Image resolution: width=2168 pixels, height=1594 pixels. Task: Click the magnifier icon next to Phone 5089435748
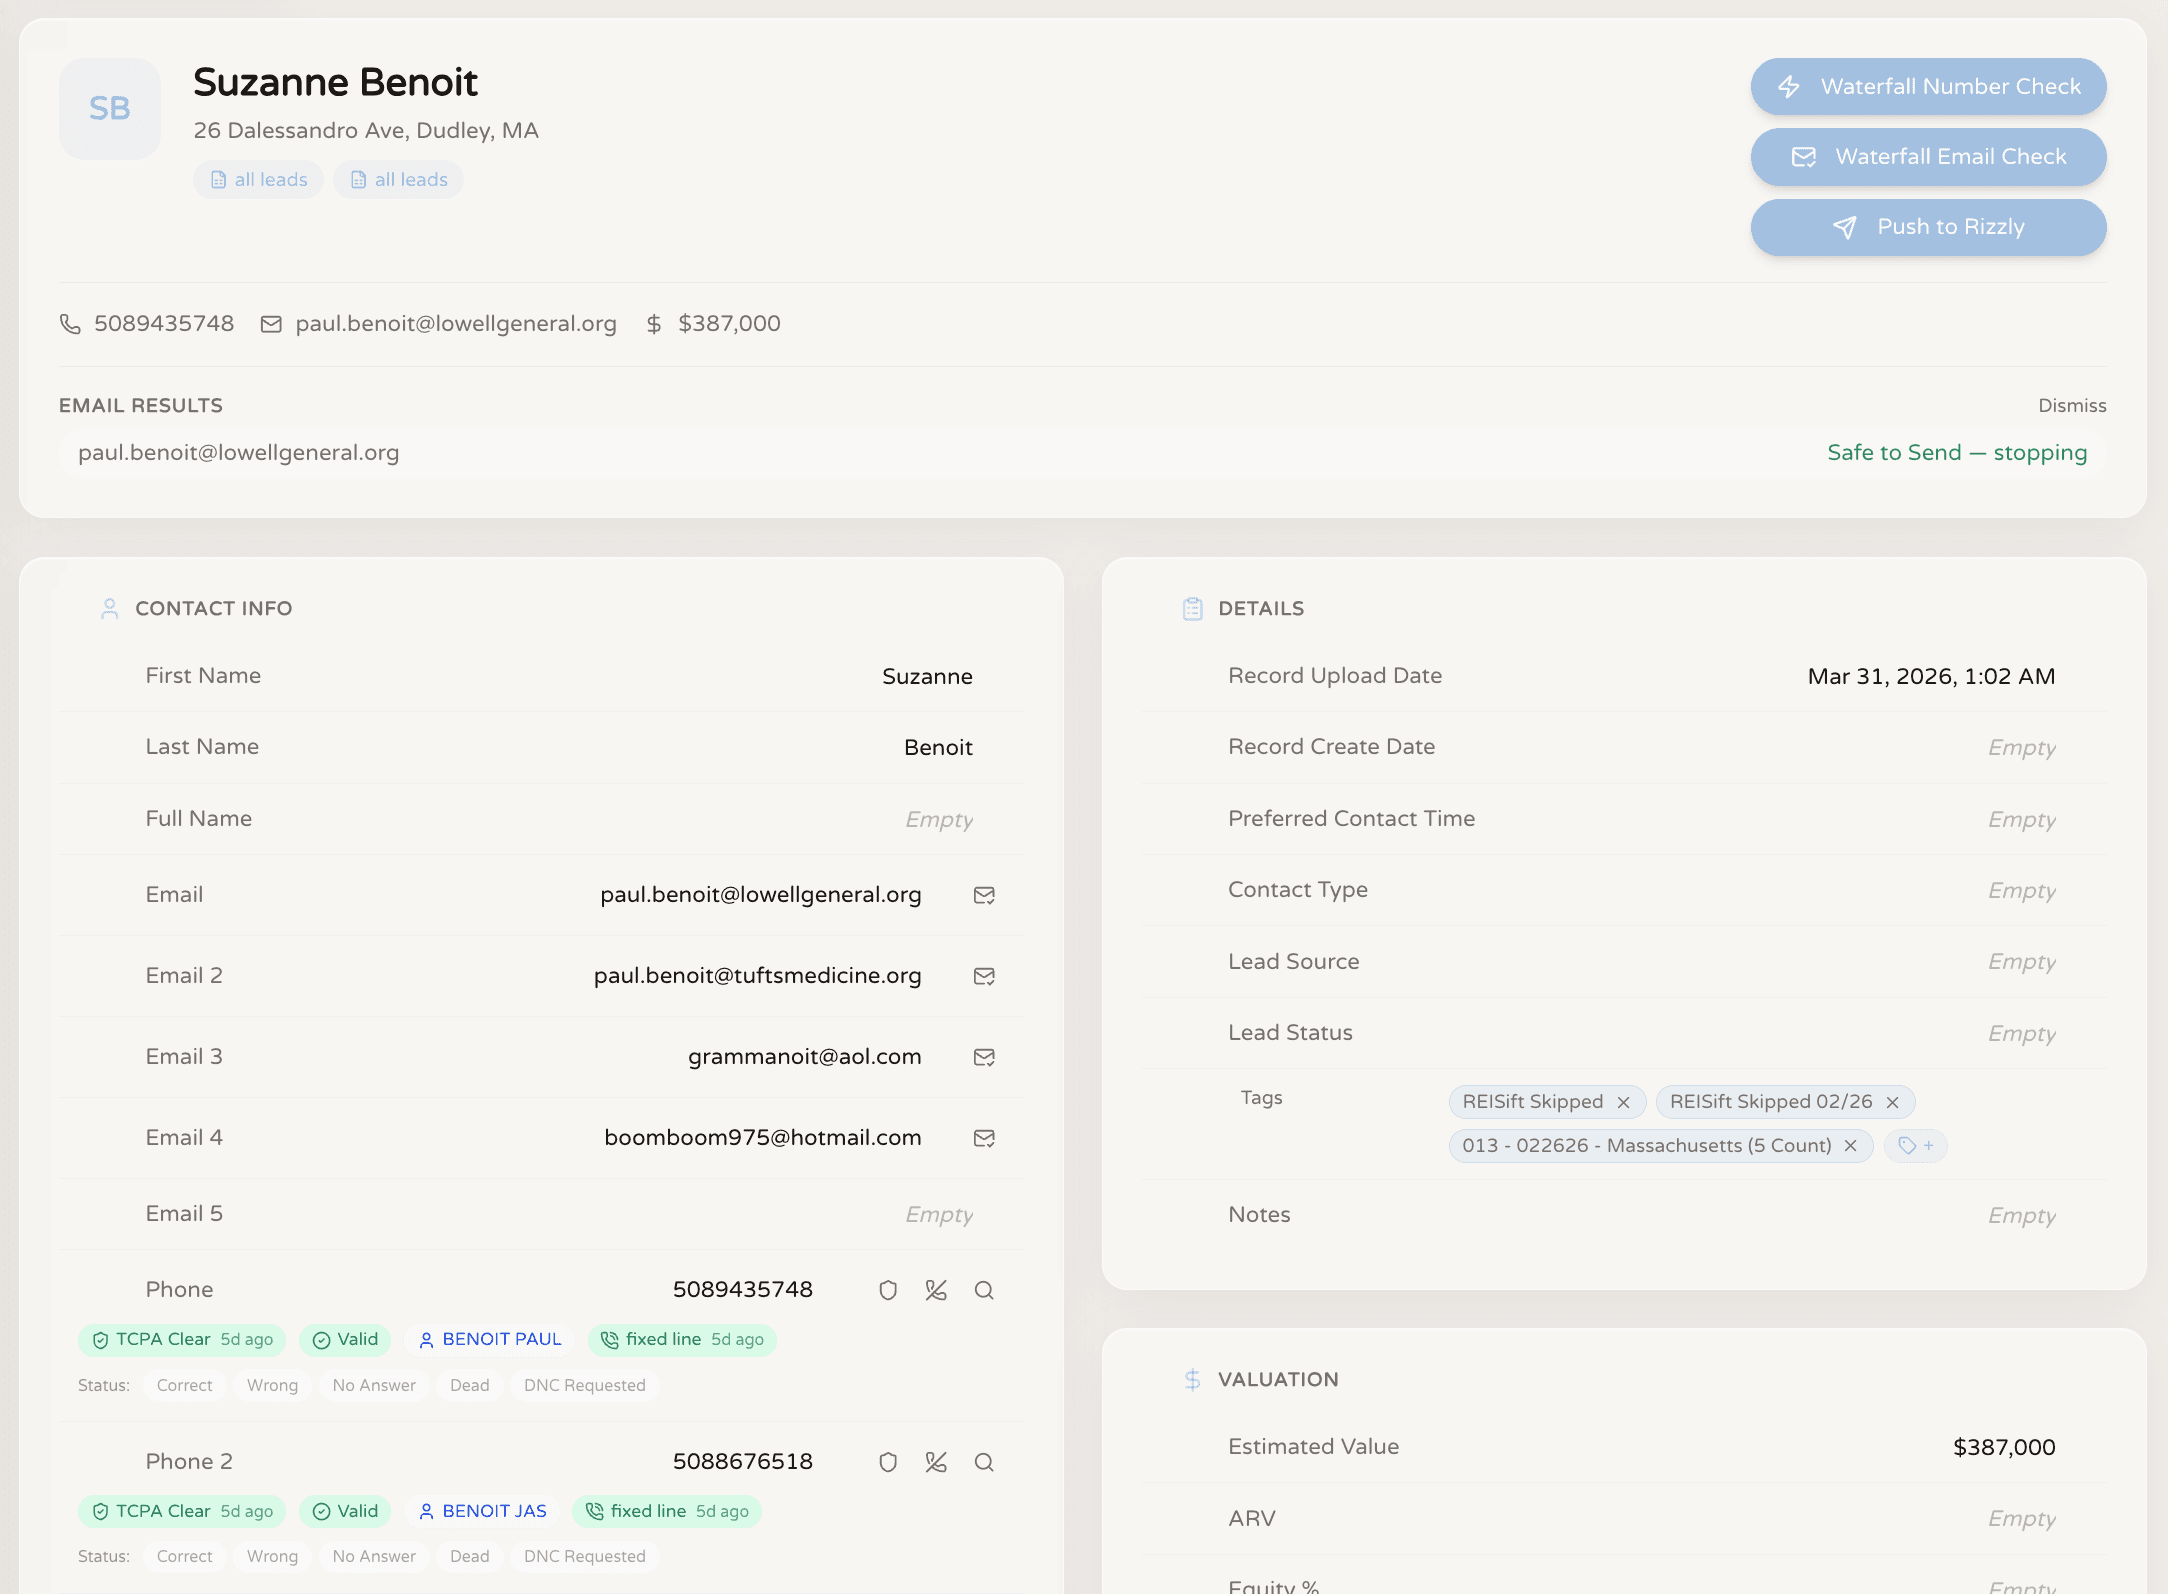(x=984, y=1290)
